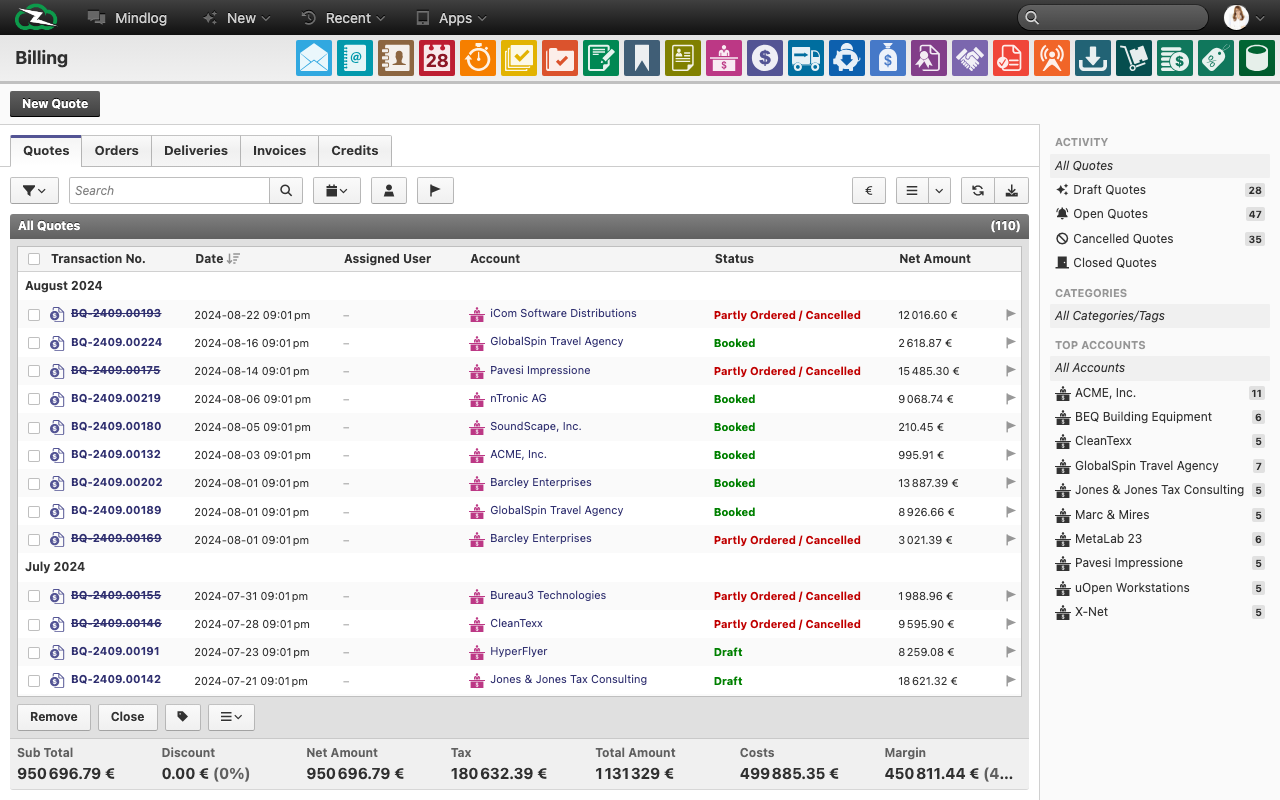
Task: Open the calendar date filter dropdown
Action: click(337, 190)
